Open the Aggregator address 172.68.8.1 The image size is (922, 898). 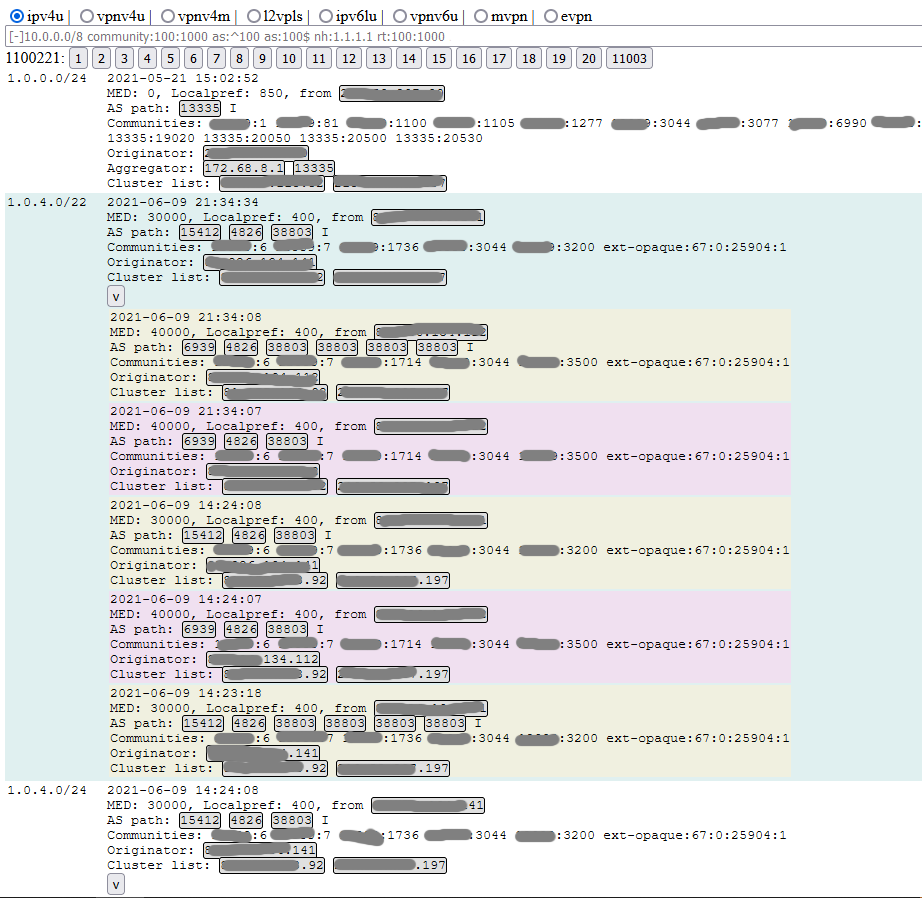pyautogui.click(x=245, y=168)
